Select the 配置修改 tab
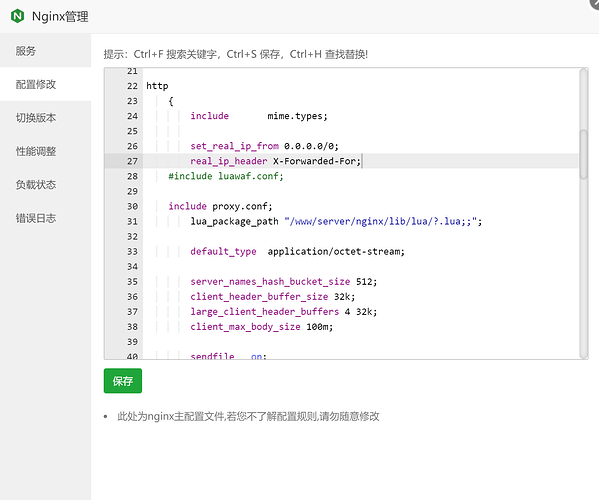Screen dimensions: 599x500 pos(45,84)
